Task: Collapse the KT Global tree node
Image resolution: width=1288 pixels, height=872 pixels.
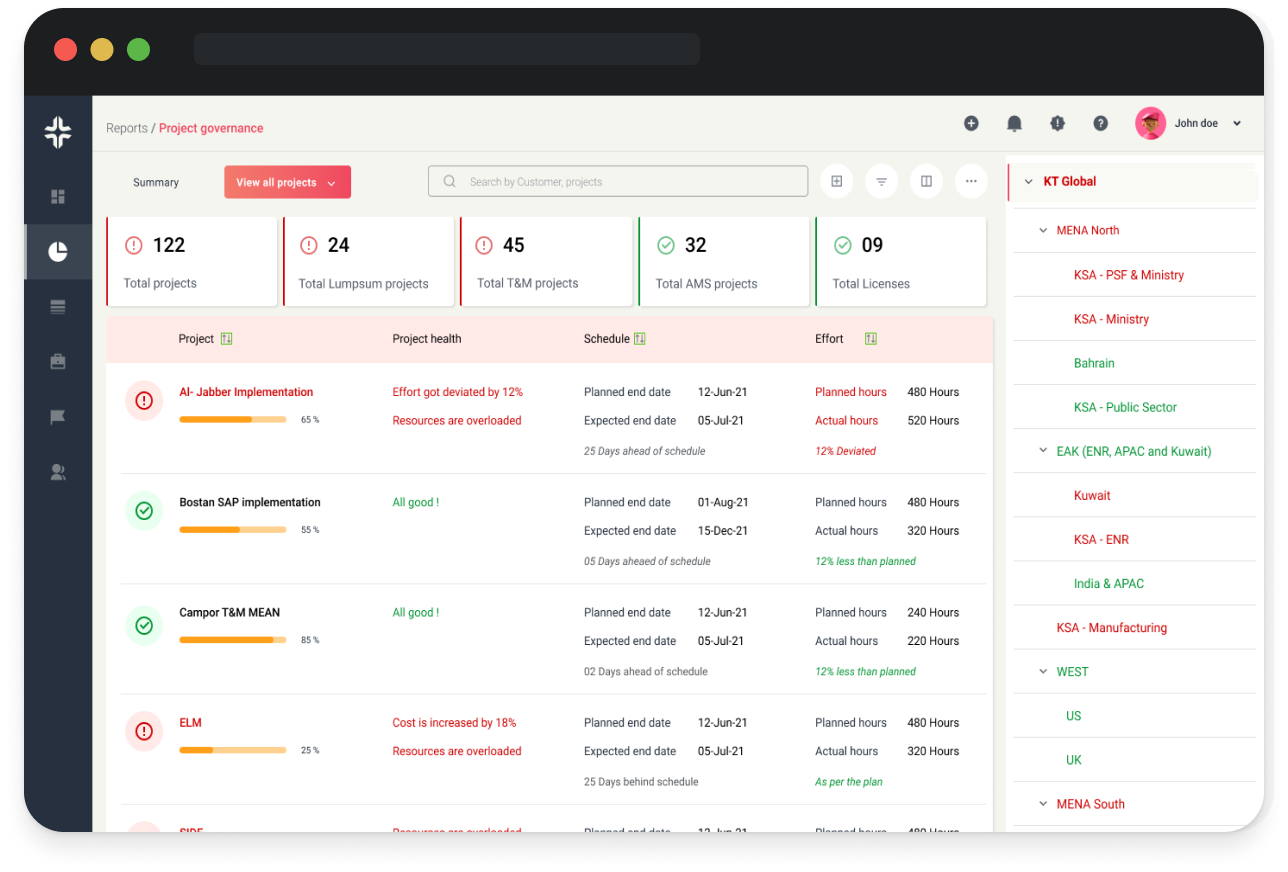Action: click(x=1028, y=182)
